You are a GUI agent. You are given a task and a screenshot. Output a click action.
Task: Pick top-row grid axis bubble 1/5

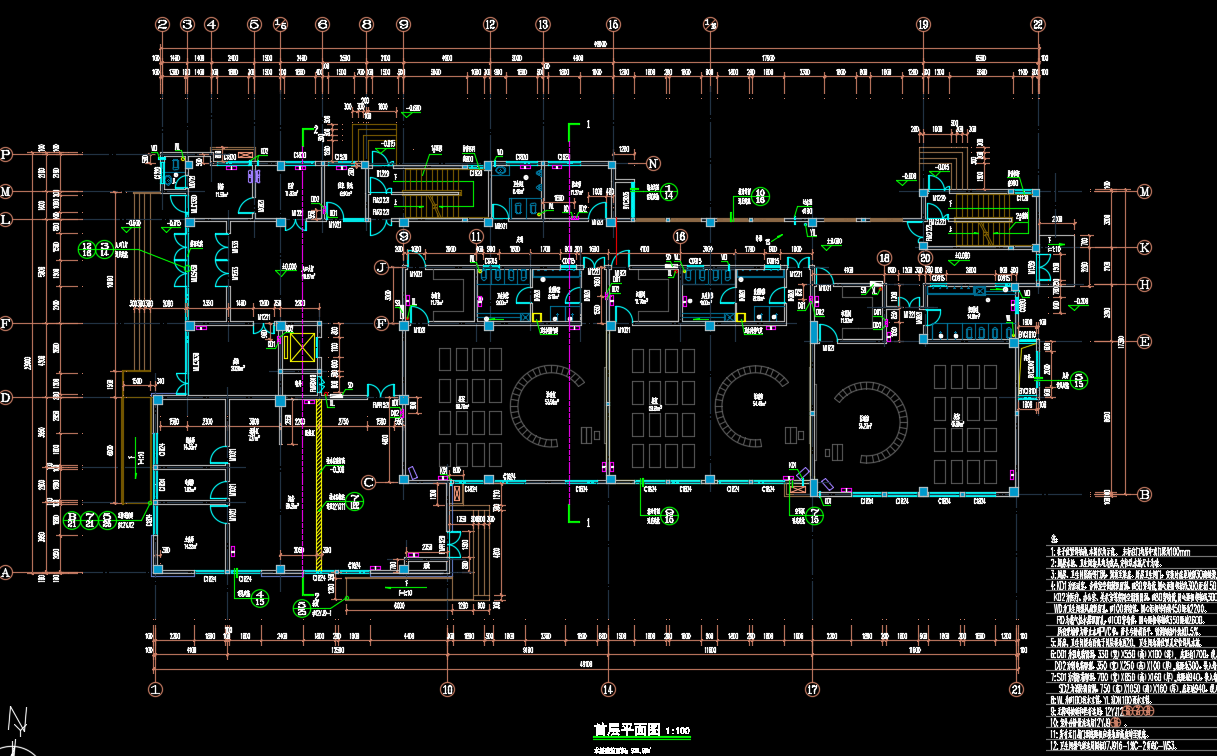(x=280, y=24)
